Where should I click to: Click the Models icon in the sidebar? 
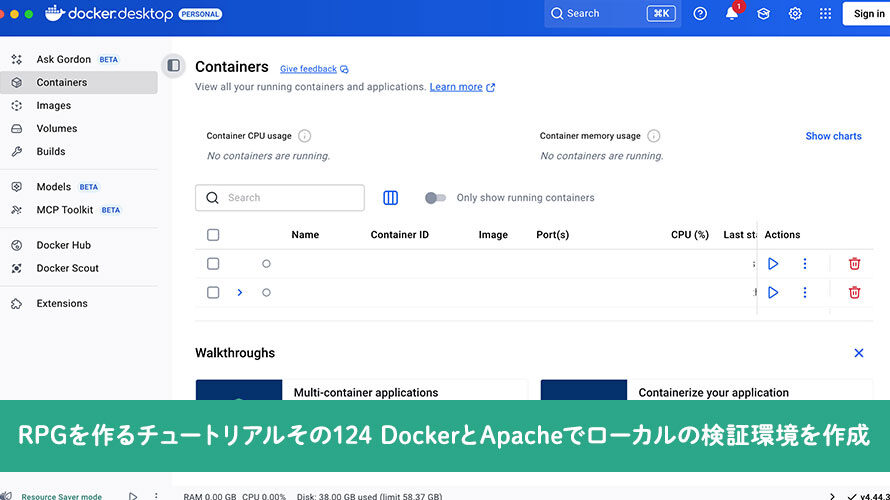tap(16, 187)
